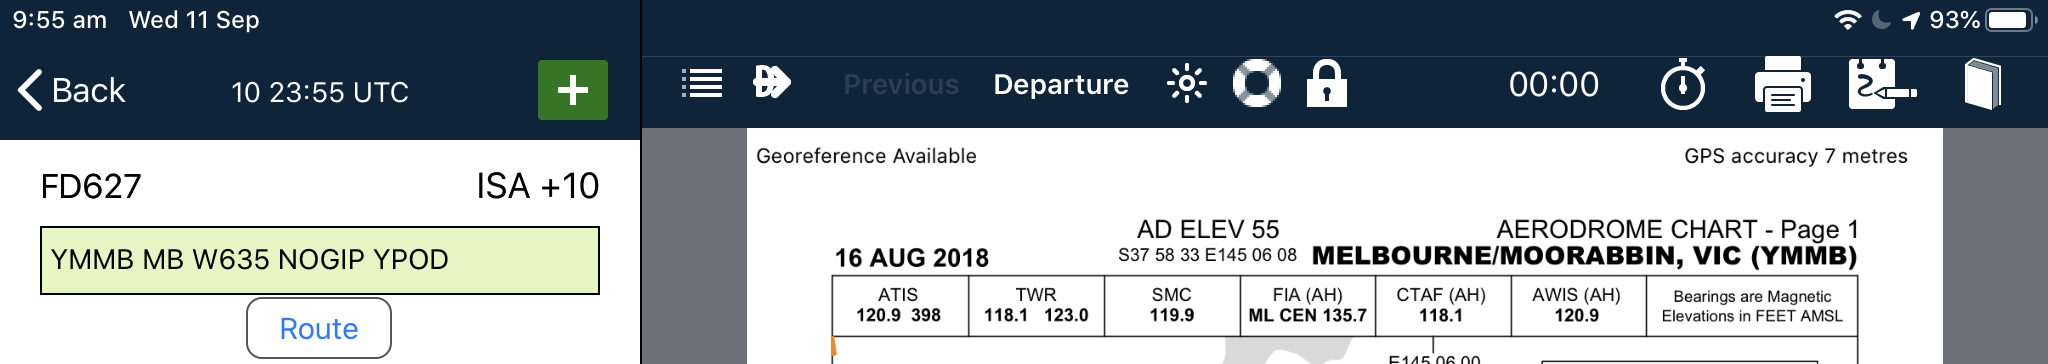
Task: Click the Route button
Action: click(319, 328)
